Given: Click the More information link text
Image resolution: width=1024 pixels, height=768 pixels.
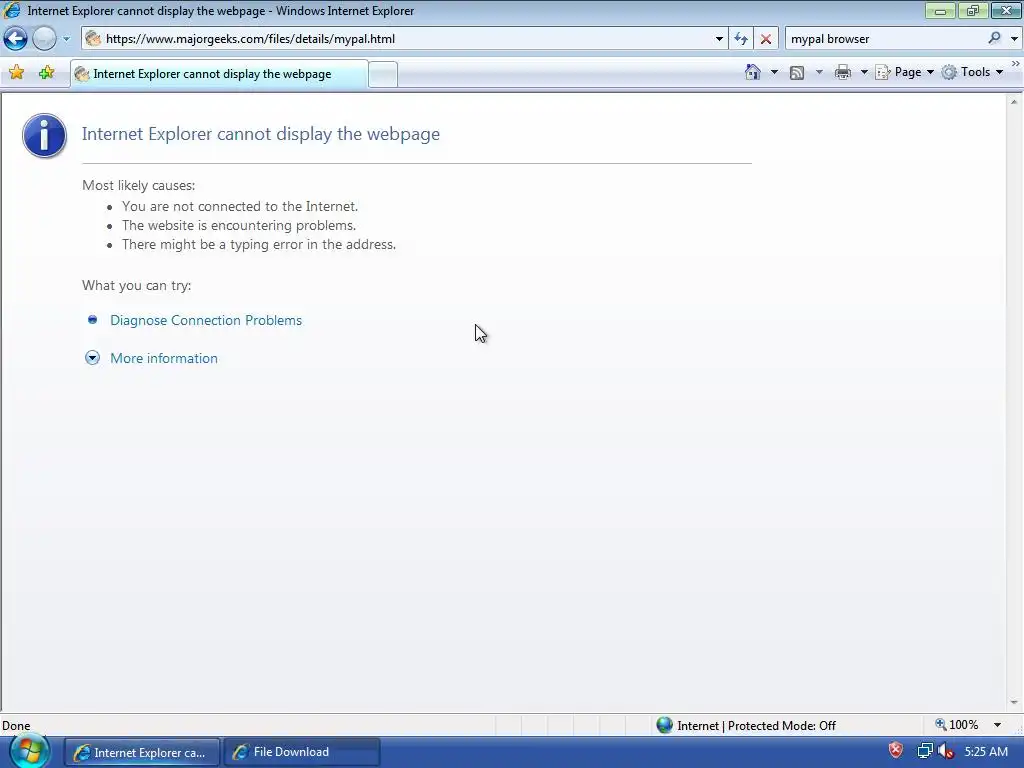Looking at the screenshot, I should tap(164, 358).
